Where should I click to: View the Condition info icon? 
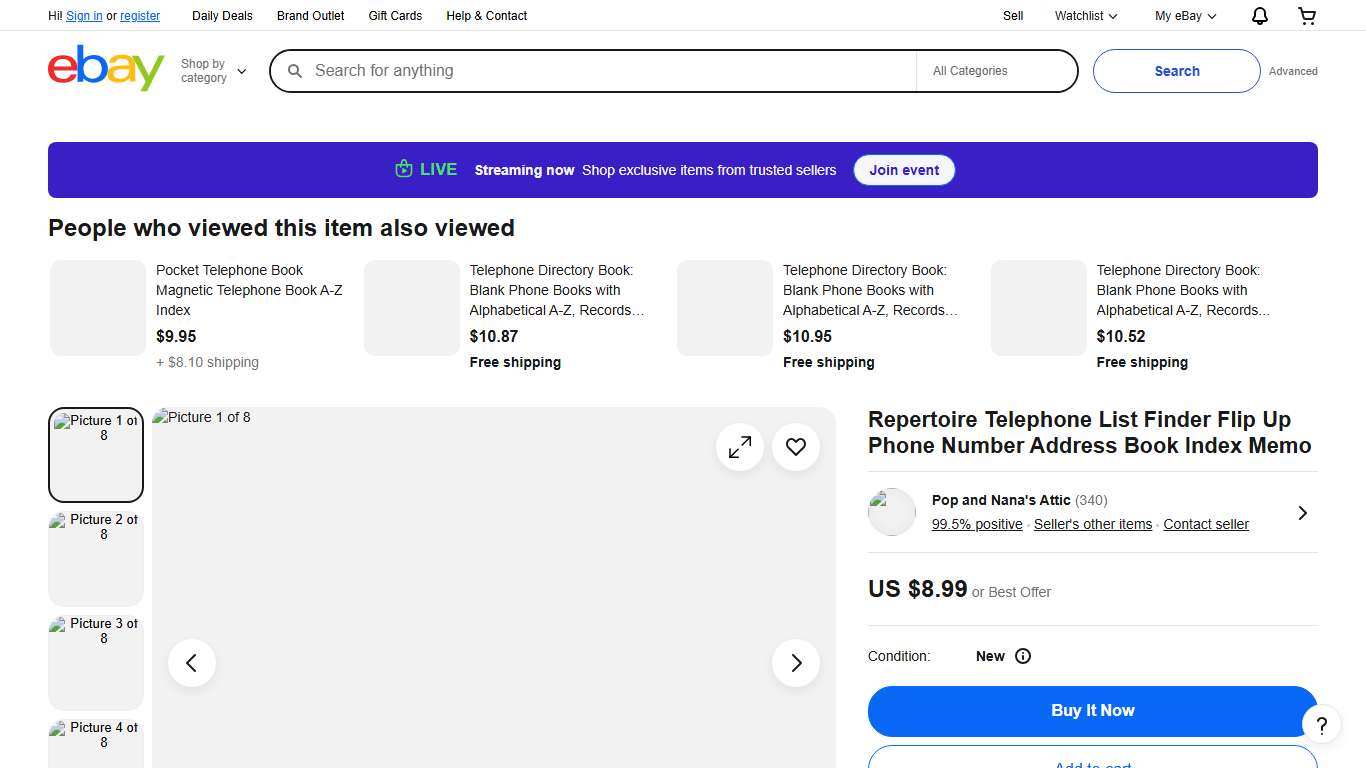click(1023, 656)
